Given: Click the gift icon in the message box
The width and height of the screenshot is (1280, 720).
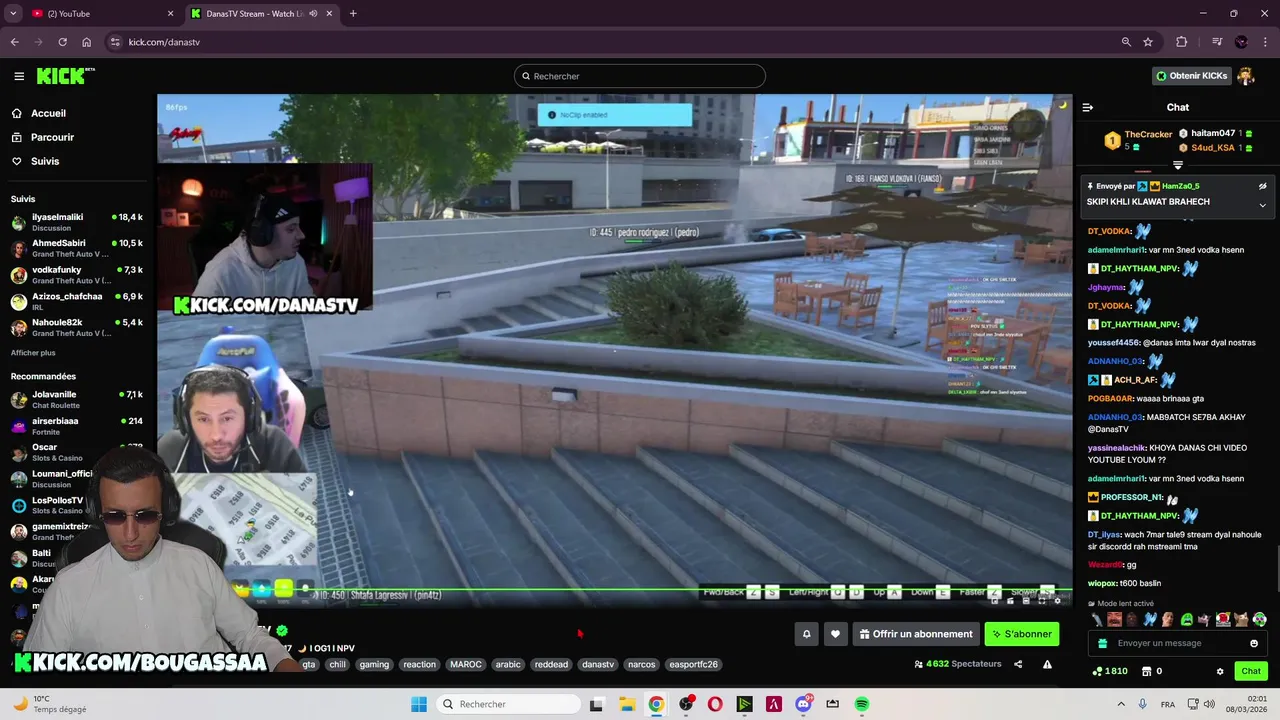Looking at the screenshot, I should coord(1103,643).
